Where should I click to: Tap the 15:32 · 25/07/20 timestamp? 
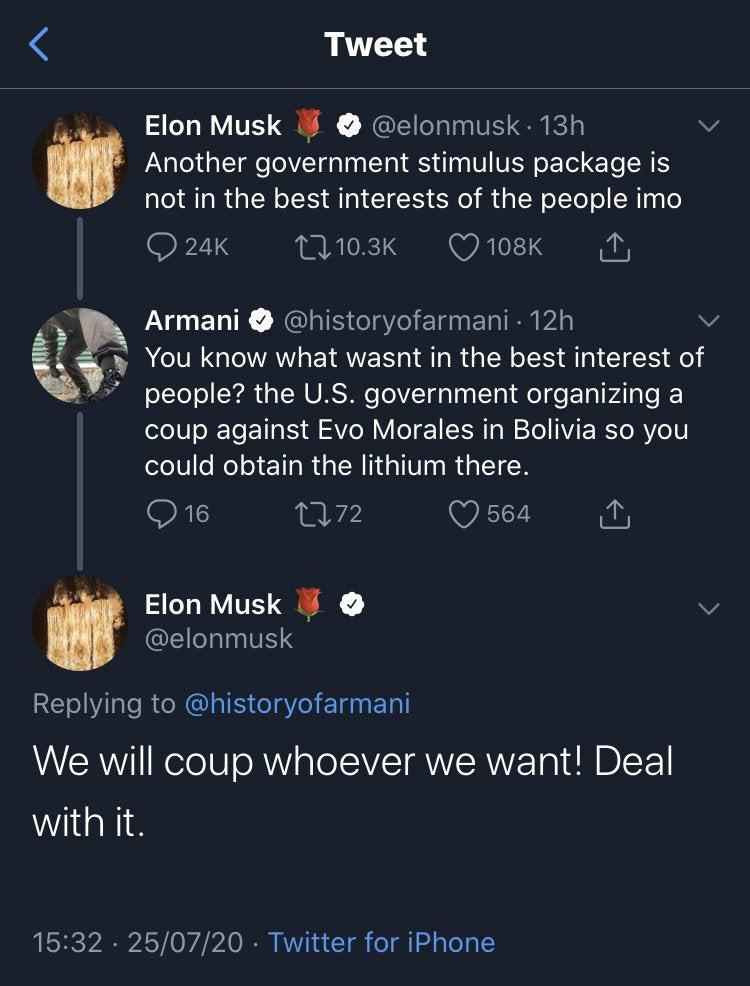coord(137,942)
